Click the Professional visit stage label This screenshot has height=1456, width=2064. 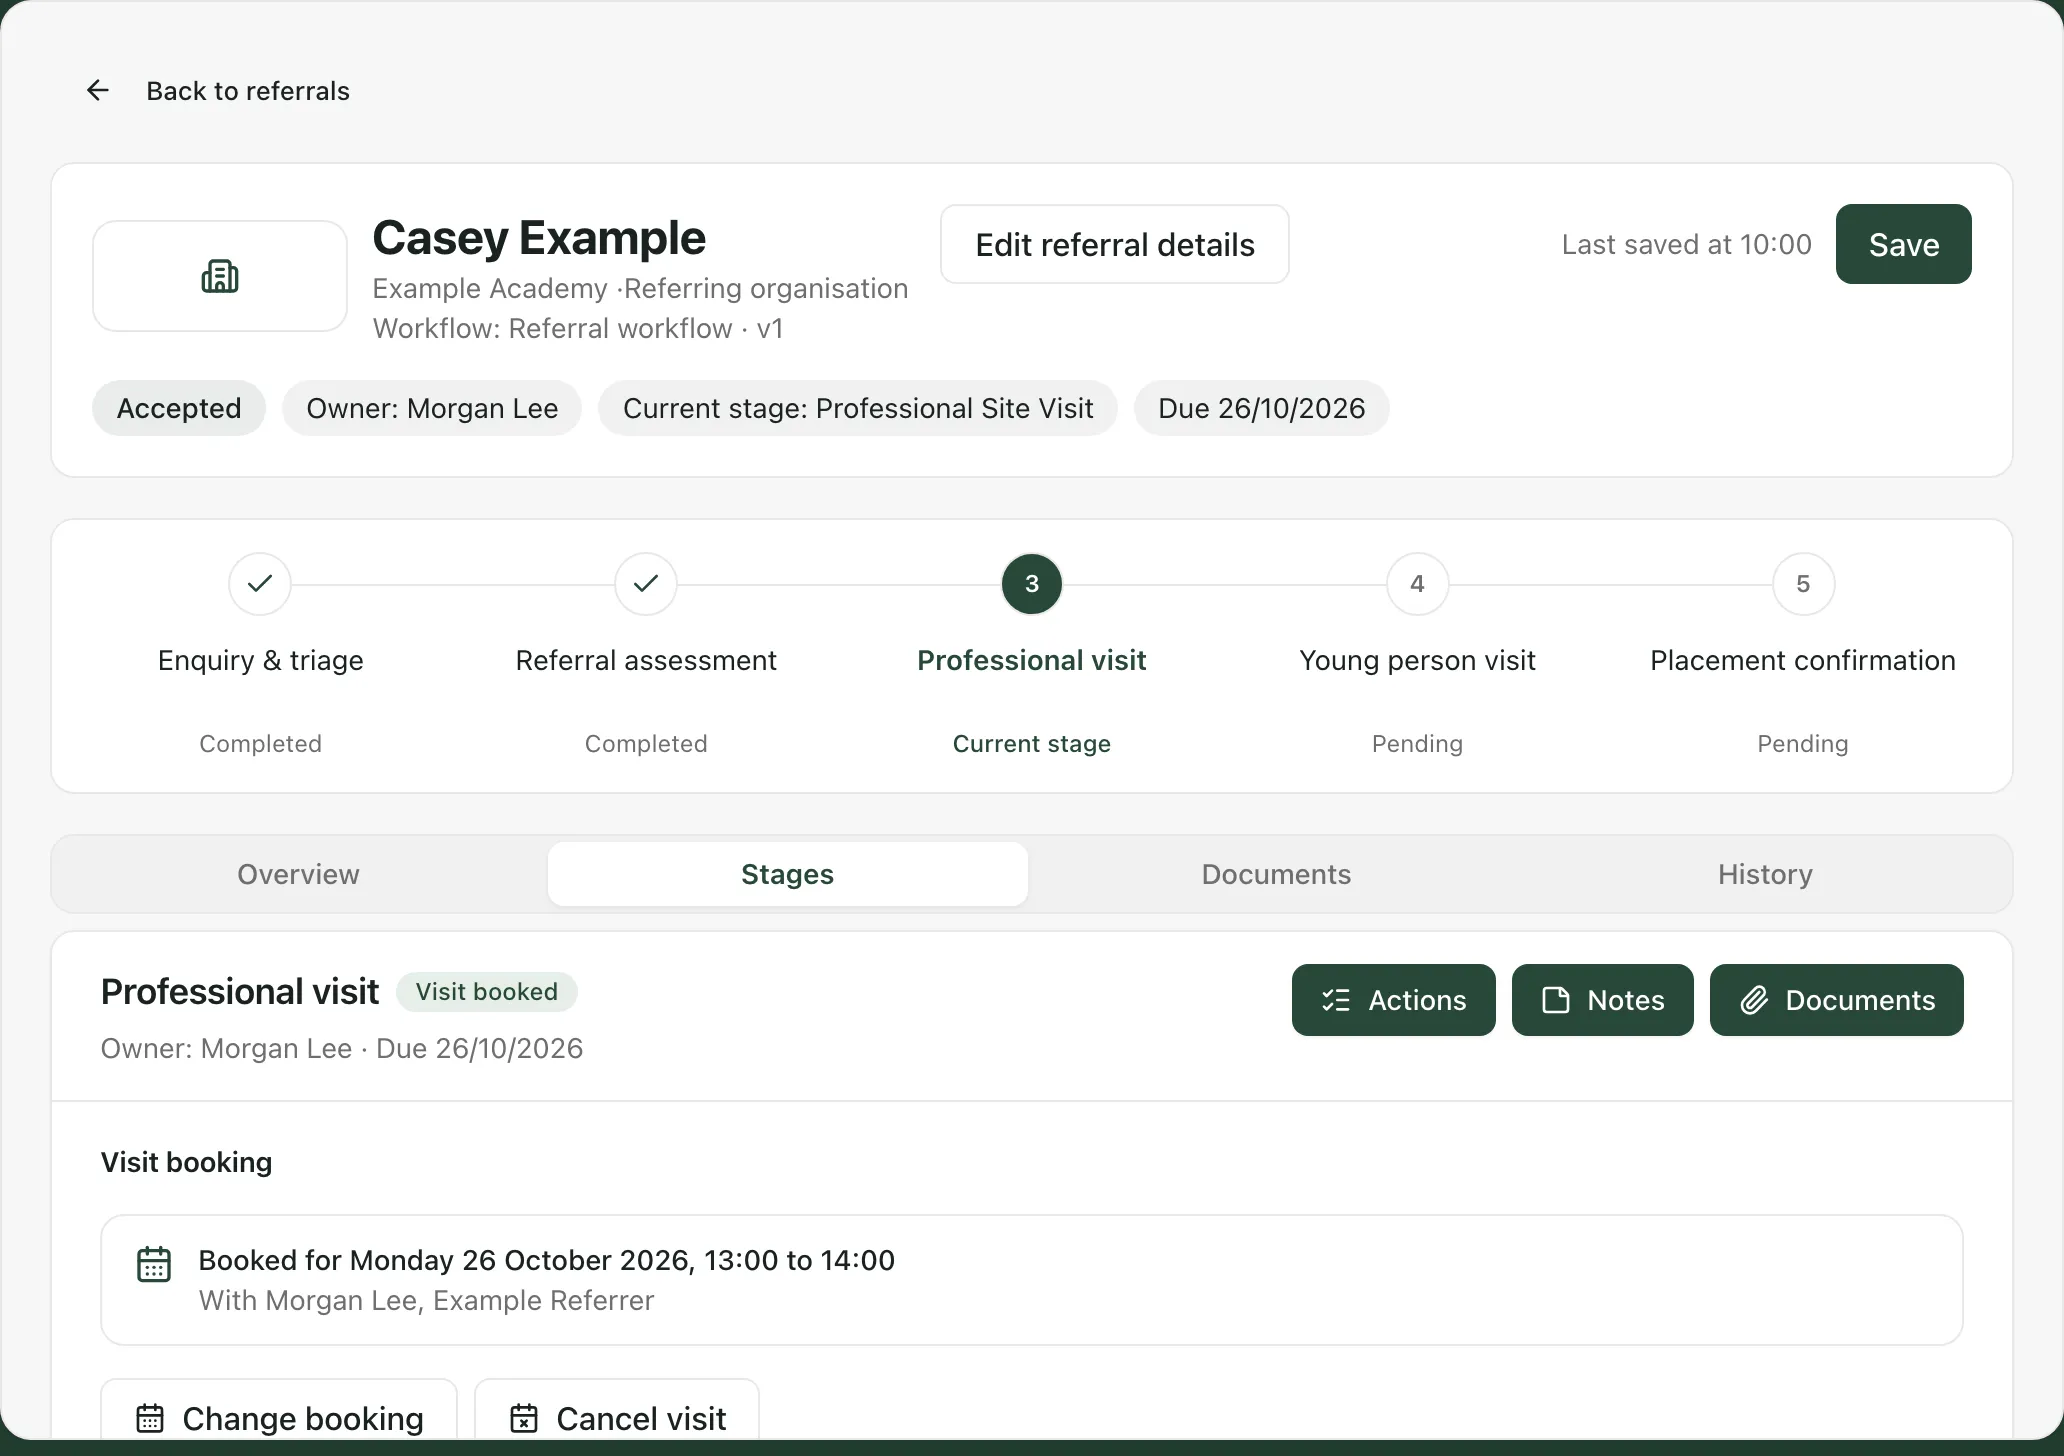click(1032, 660)
